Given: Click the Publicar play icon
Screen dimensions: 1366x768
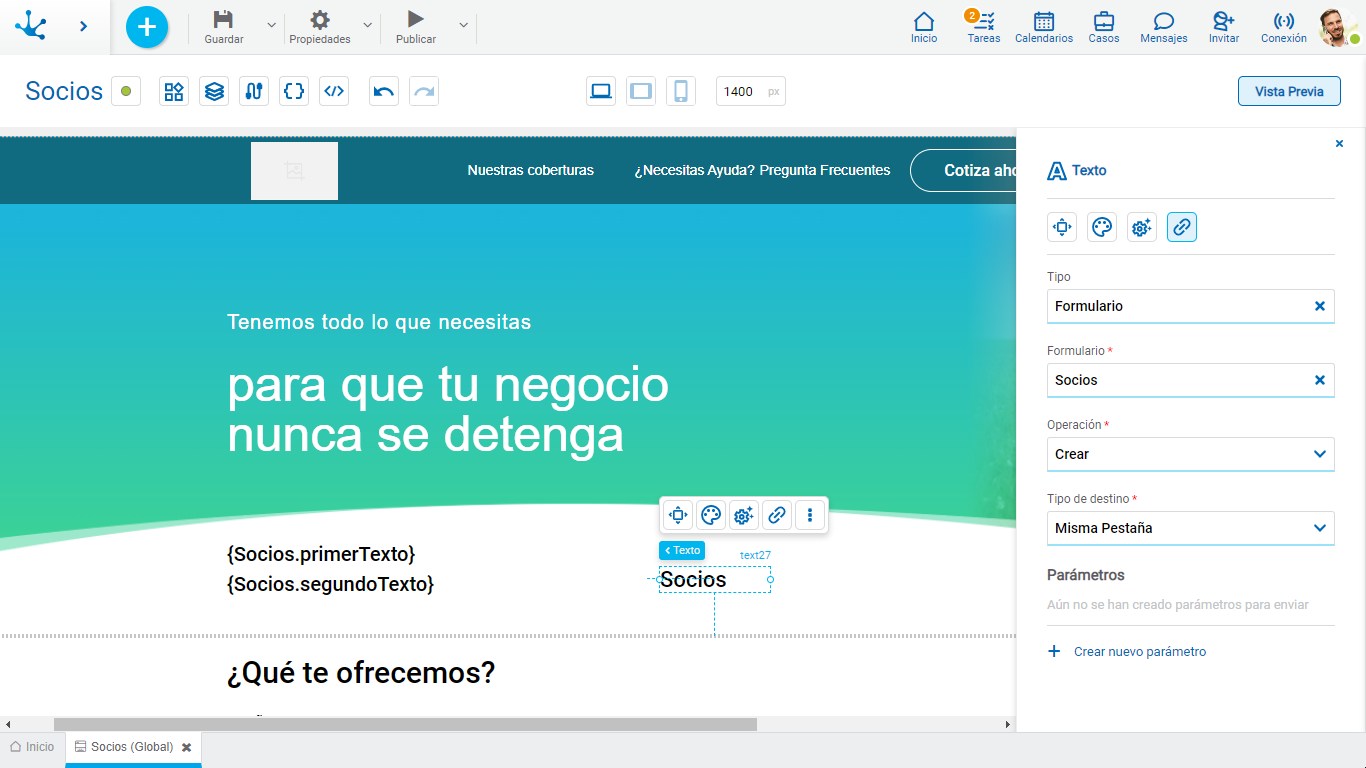Looking at the screenshot, I should point(416,19).
